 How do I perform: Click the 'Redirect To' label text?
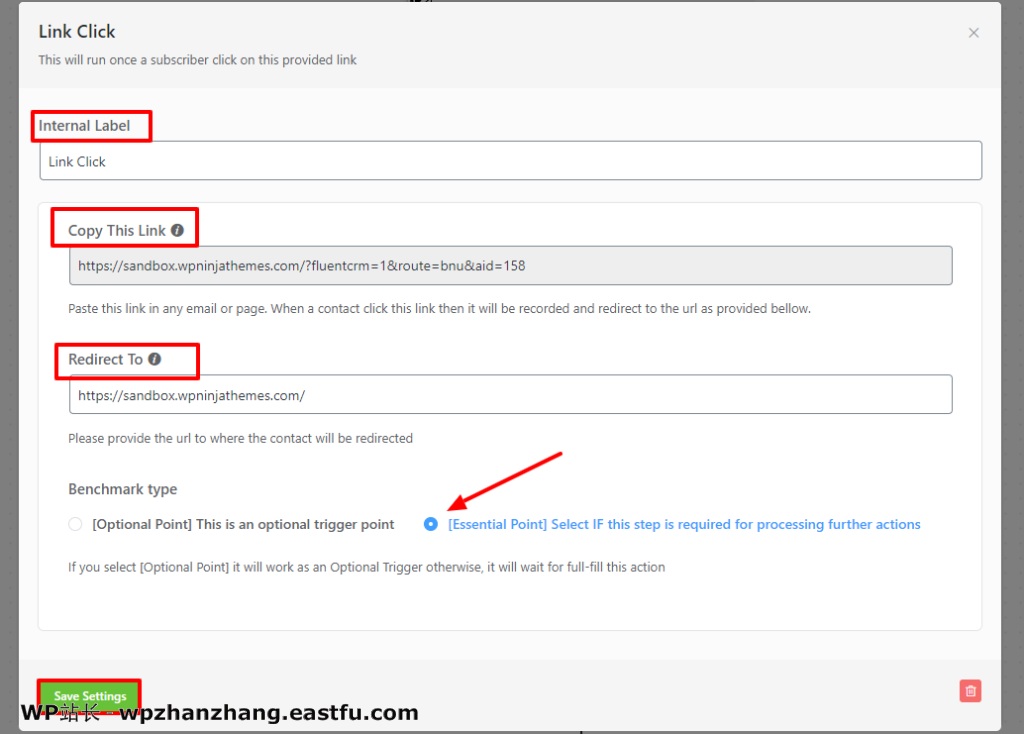105,359
